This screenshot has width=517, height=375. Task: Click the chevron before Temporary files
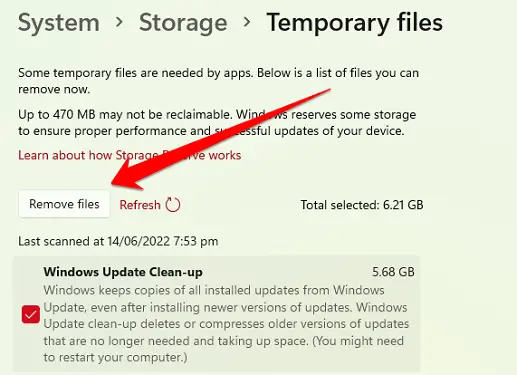[x=247, y=22]
